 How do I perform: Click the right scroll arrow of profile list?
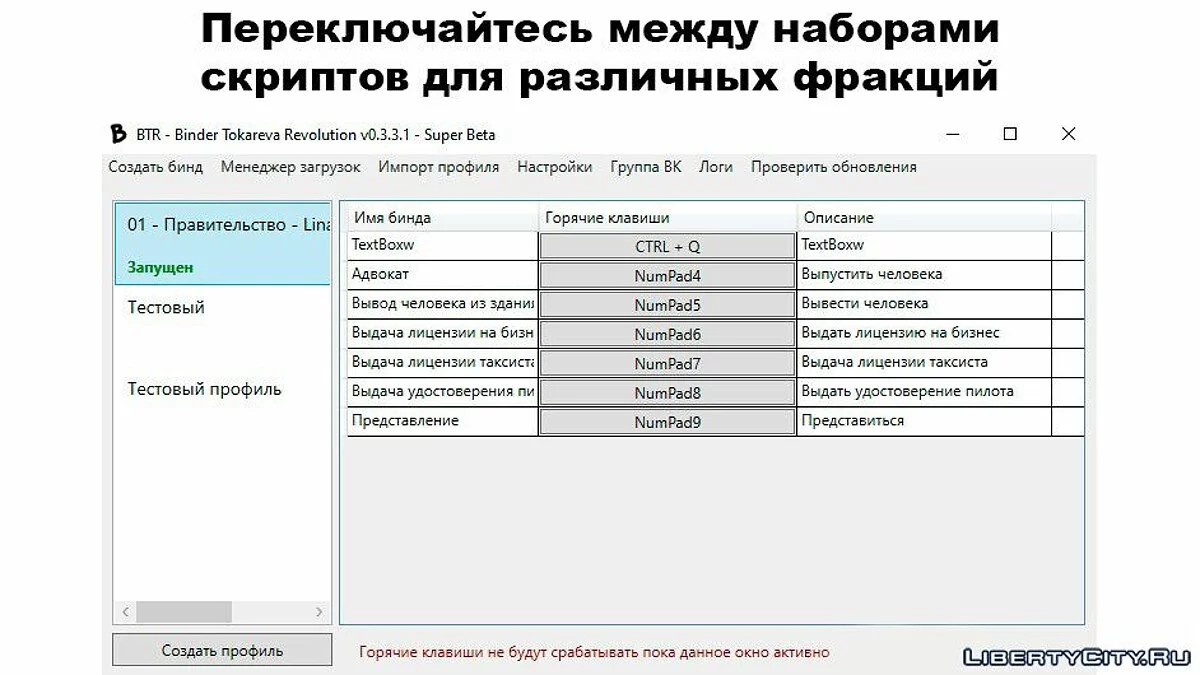[x=319, y=612]
